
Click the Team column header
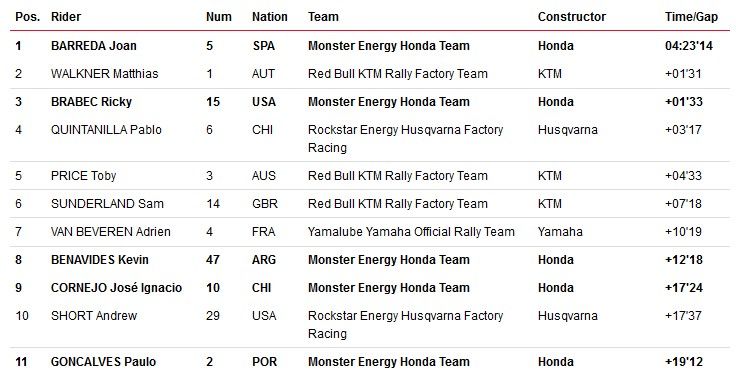pos(323,17)
